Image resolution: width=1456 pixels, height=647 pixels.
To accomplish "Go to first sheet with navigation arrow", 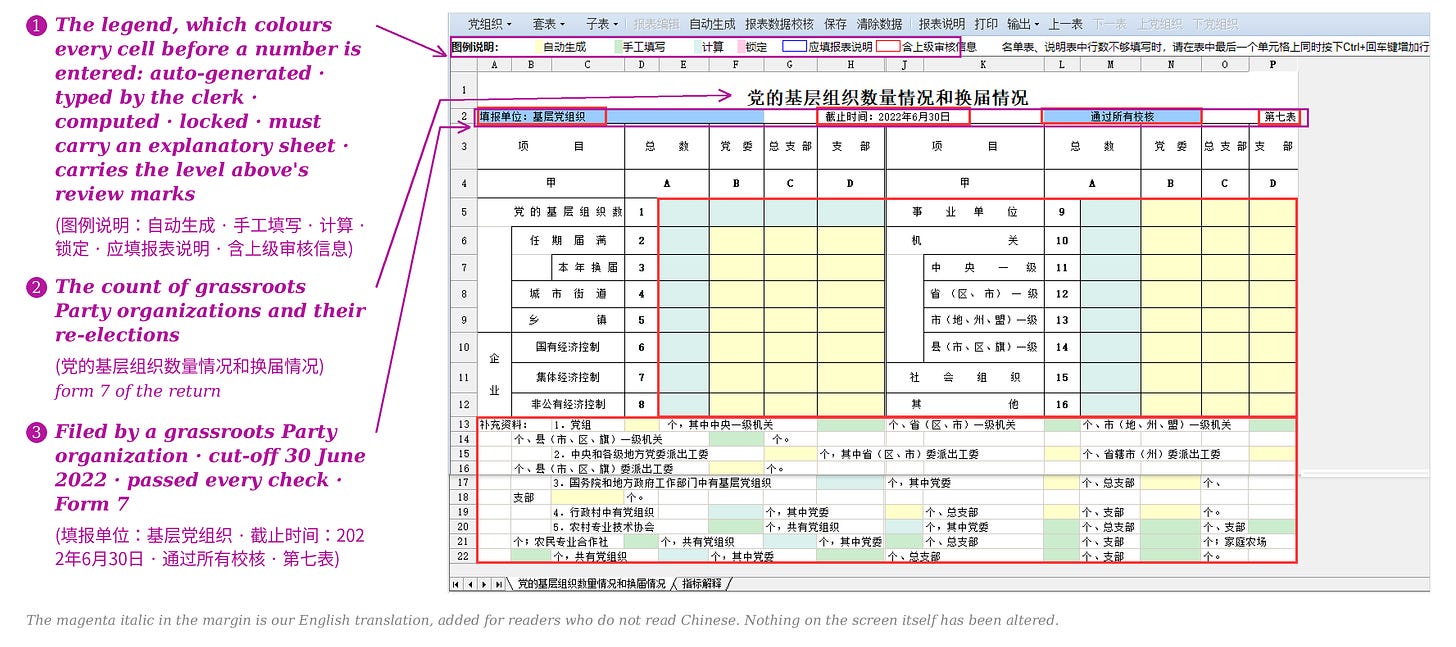I will 457,584.
